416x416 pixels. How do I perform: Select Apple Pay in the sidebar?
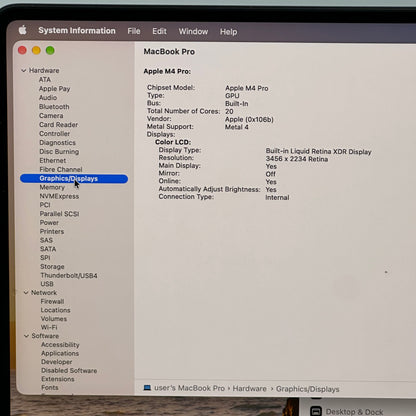point(54,89)
